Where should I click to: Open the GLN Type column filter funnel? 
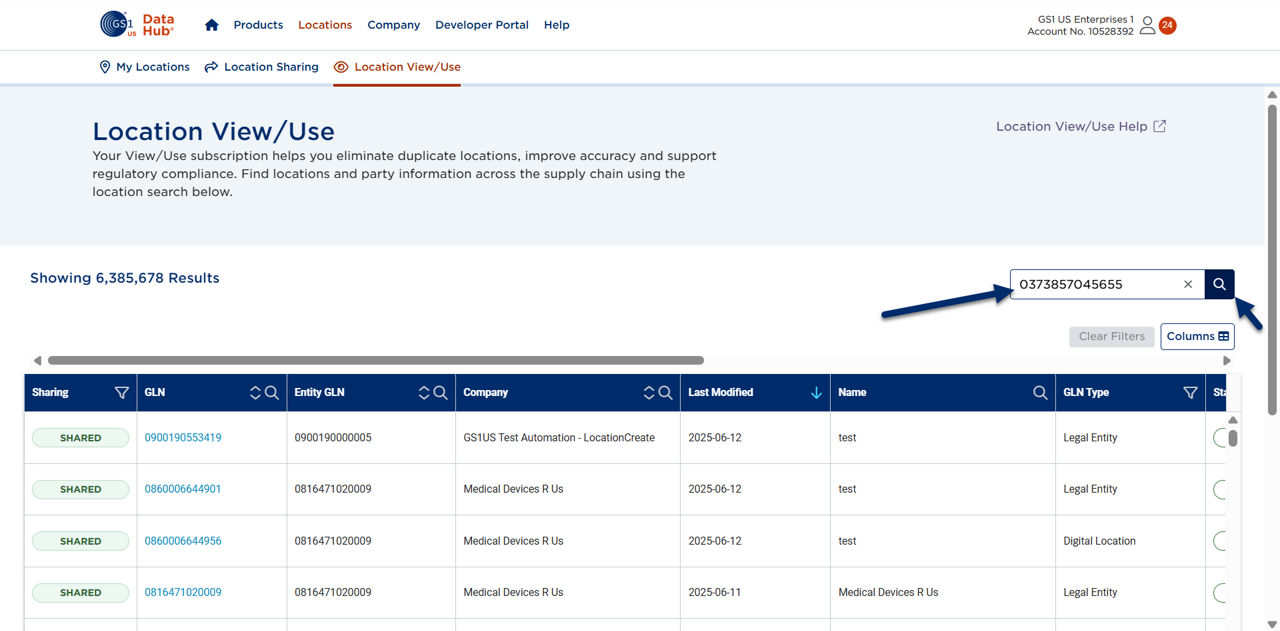(x=1190, y=393)
